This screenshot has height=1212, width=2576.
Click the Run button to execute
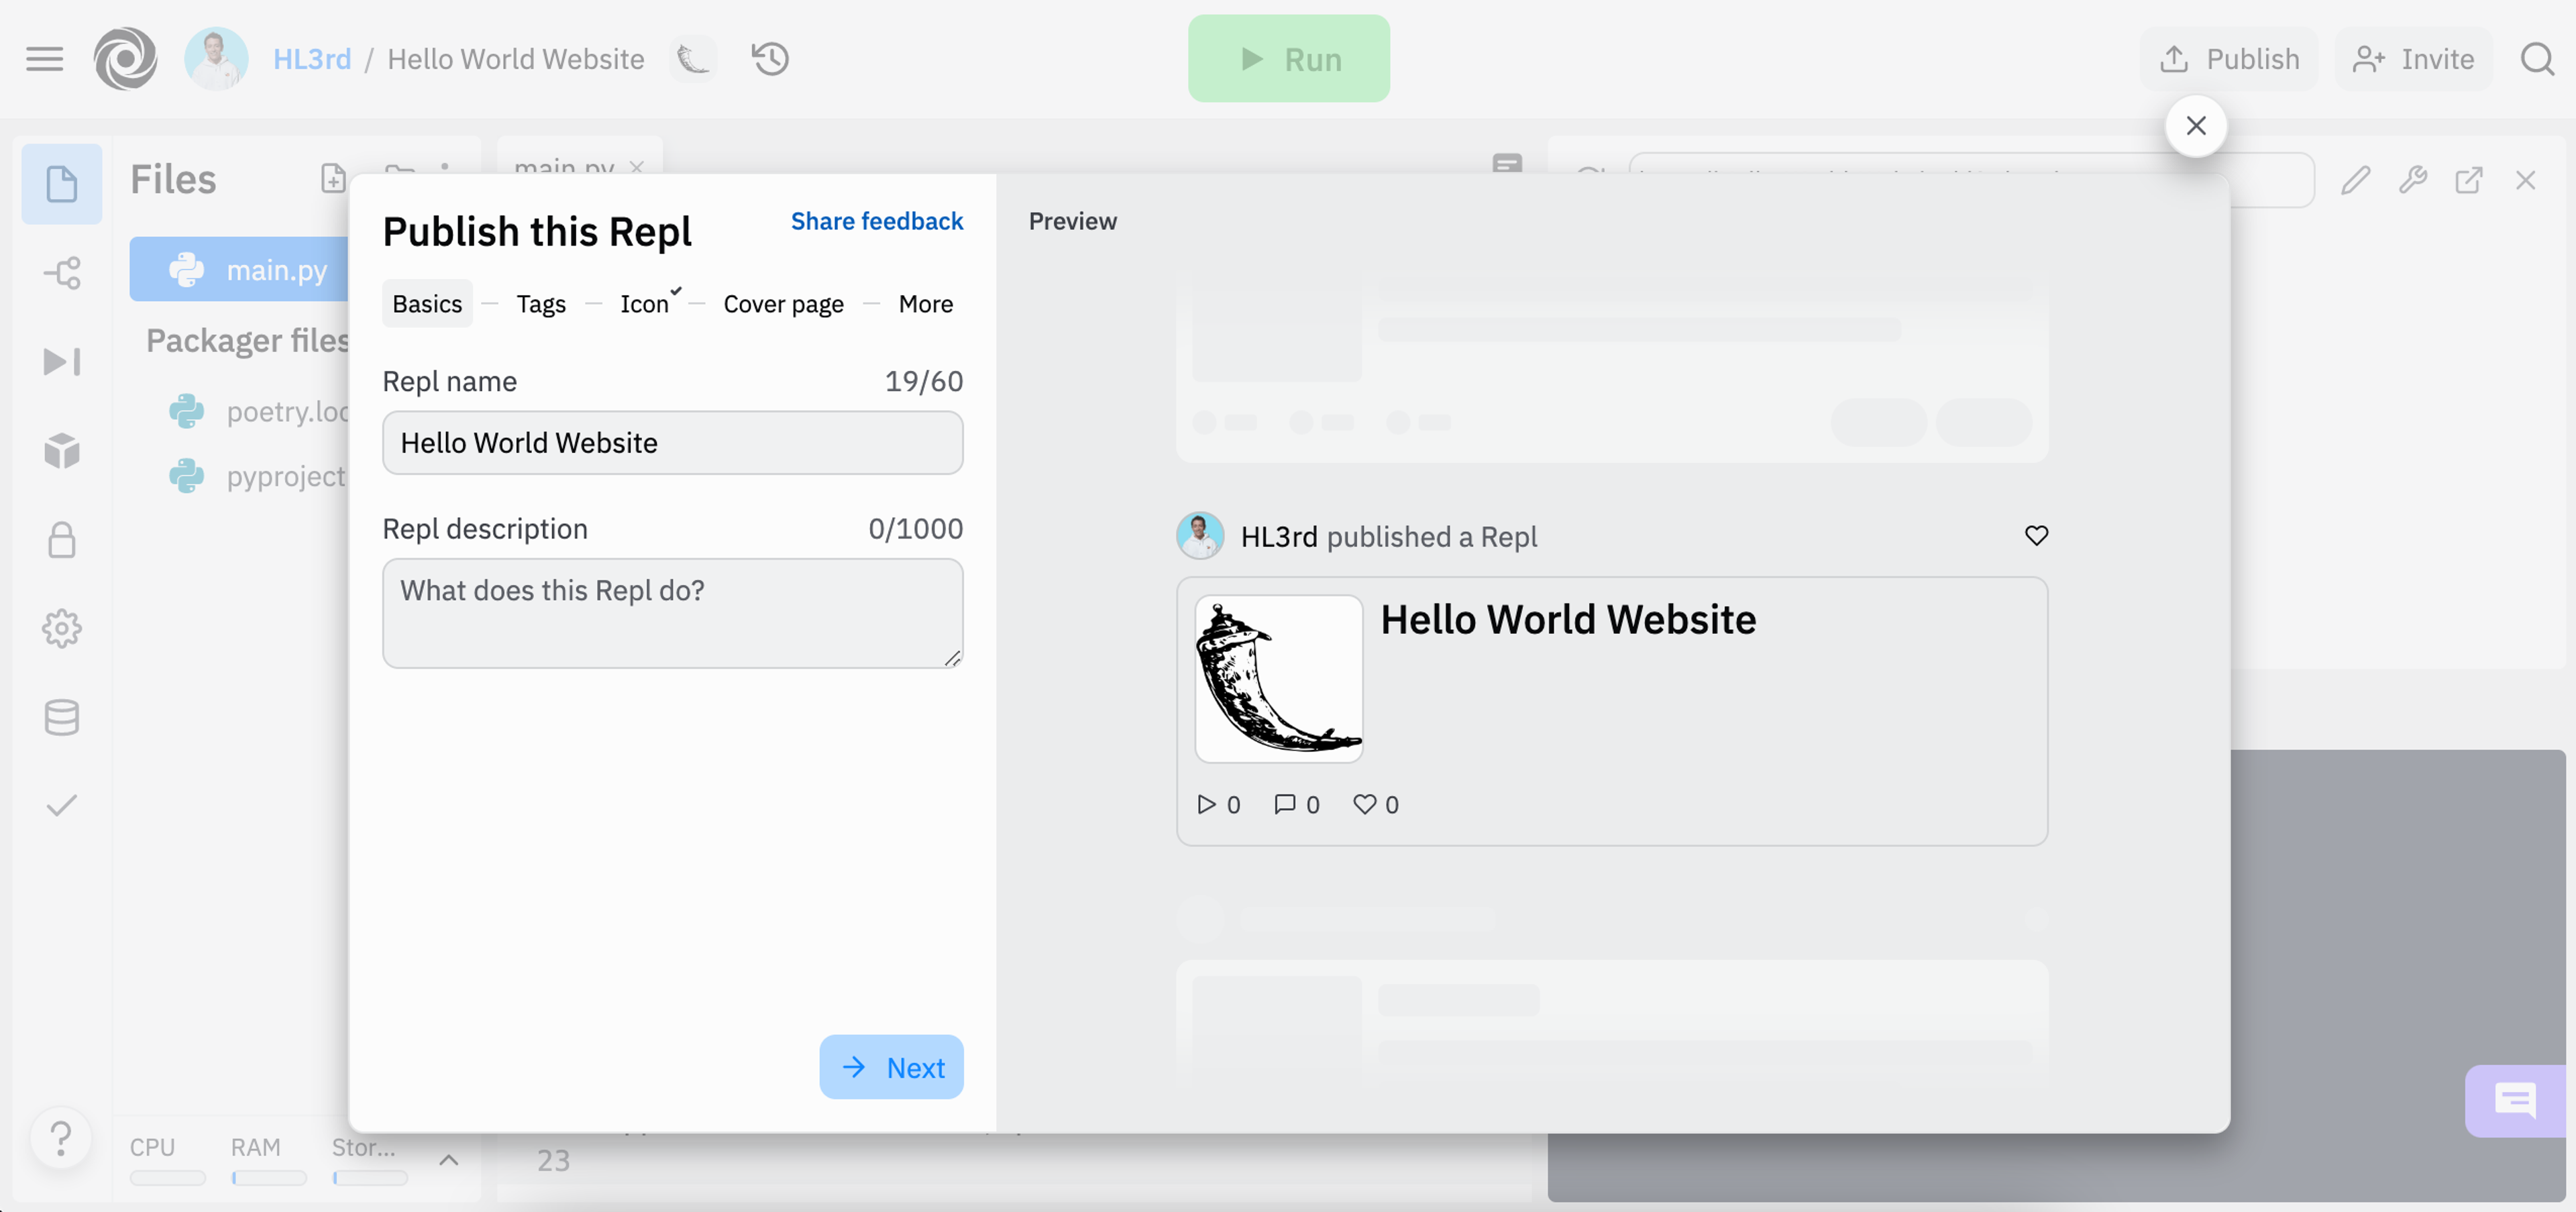(x=1288, y=59)
